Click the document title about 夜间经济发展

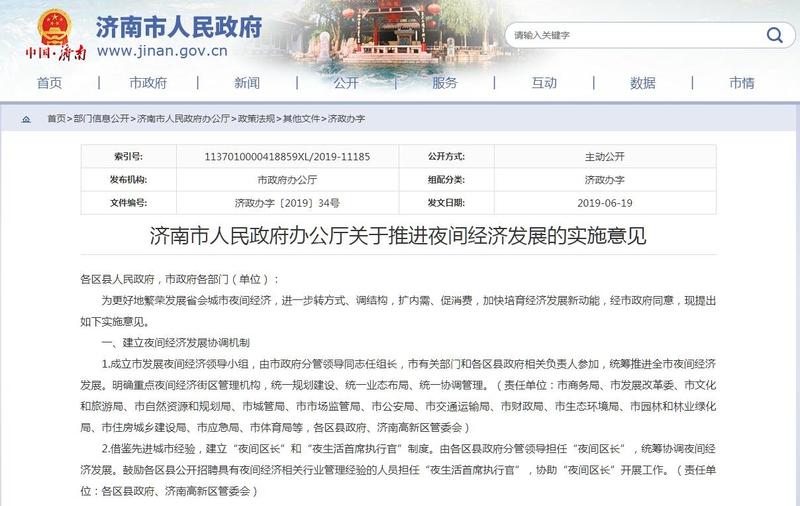coord(398,236)
